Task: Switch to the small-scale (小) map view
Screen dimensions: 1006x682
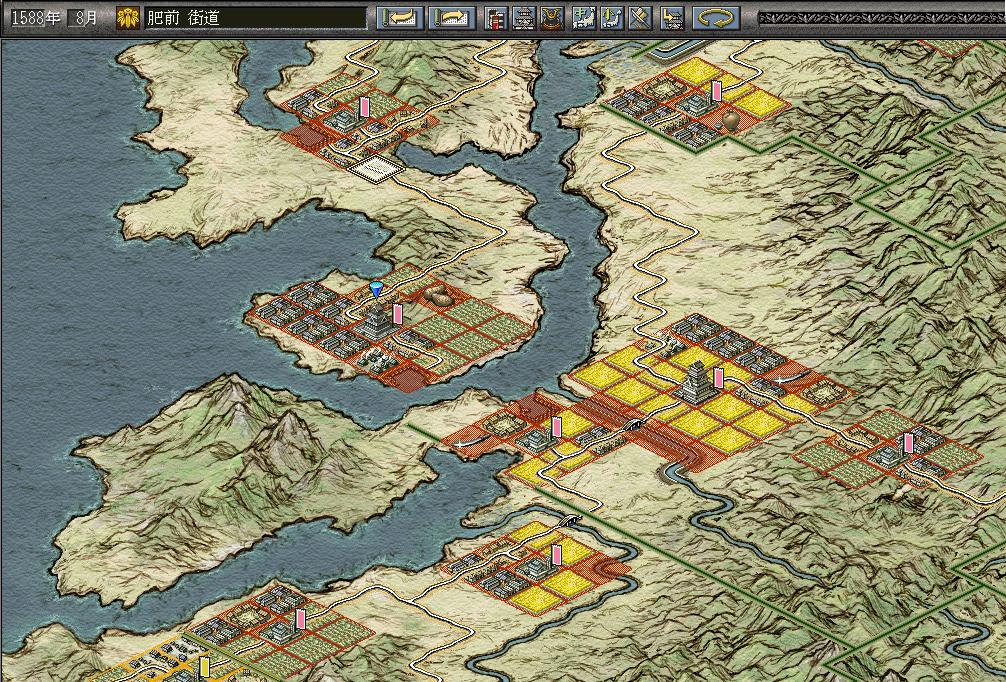Action: (x=611, y=18)
